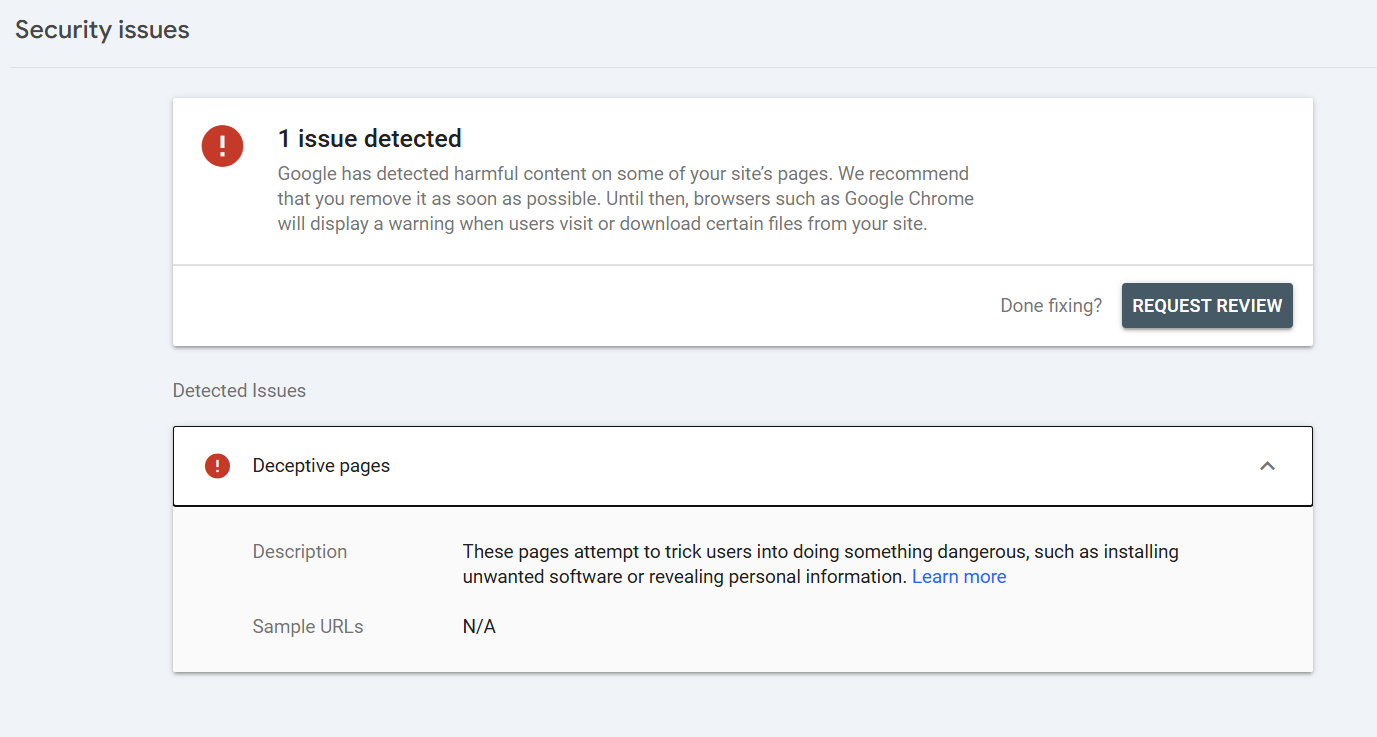Open the "Learn more" link
The image size is (1377, 737).
coord(958,576)
